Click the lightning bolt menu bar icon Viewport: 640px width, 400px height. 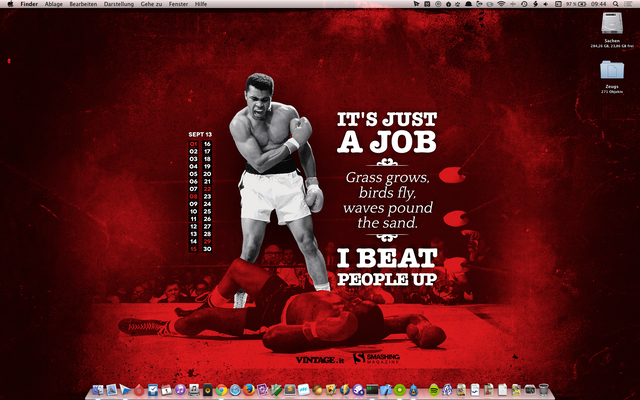click(535, 4)
